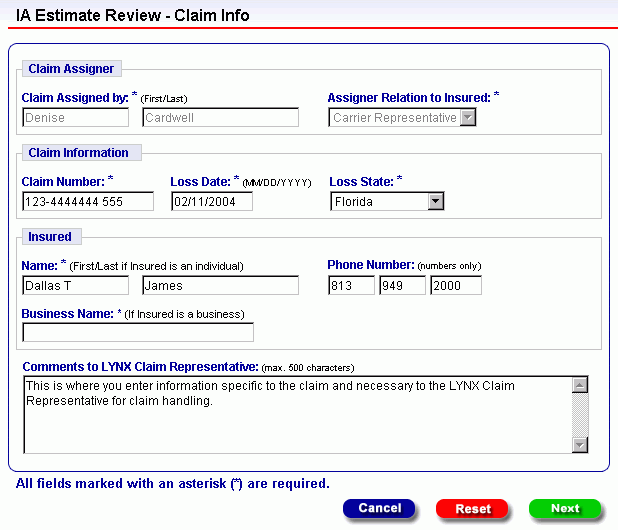Viewport: 618px width, 530px height.
Task: Click the 'Claim Number:' label
Action: [63, 182]
